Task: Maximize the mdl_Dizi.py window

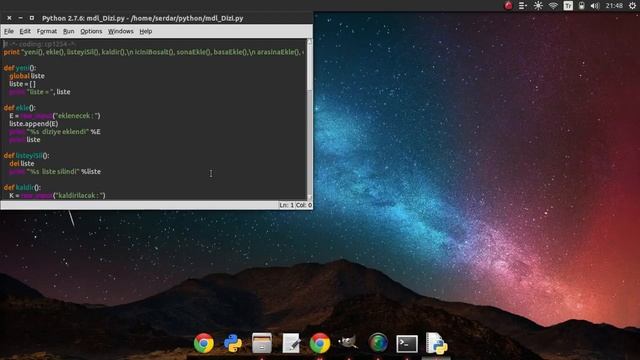Action: tap(31, 18)
